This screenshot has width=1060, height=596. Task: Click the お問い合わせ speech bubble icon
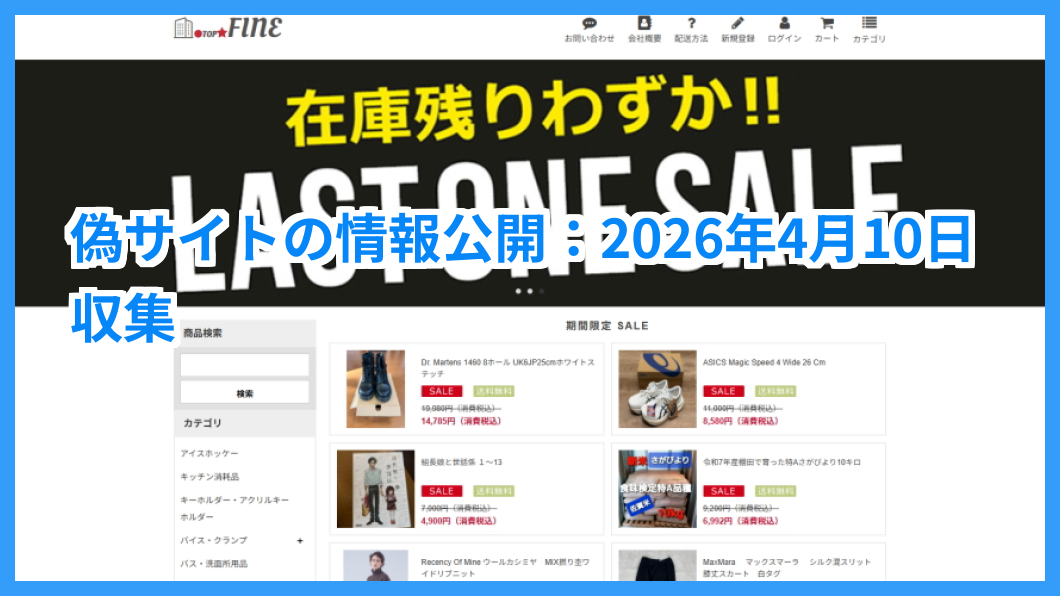[589, 24]
